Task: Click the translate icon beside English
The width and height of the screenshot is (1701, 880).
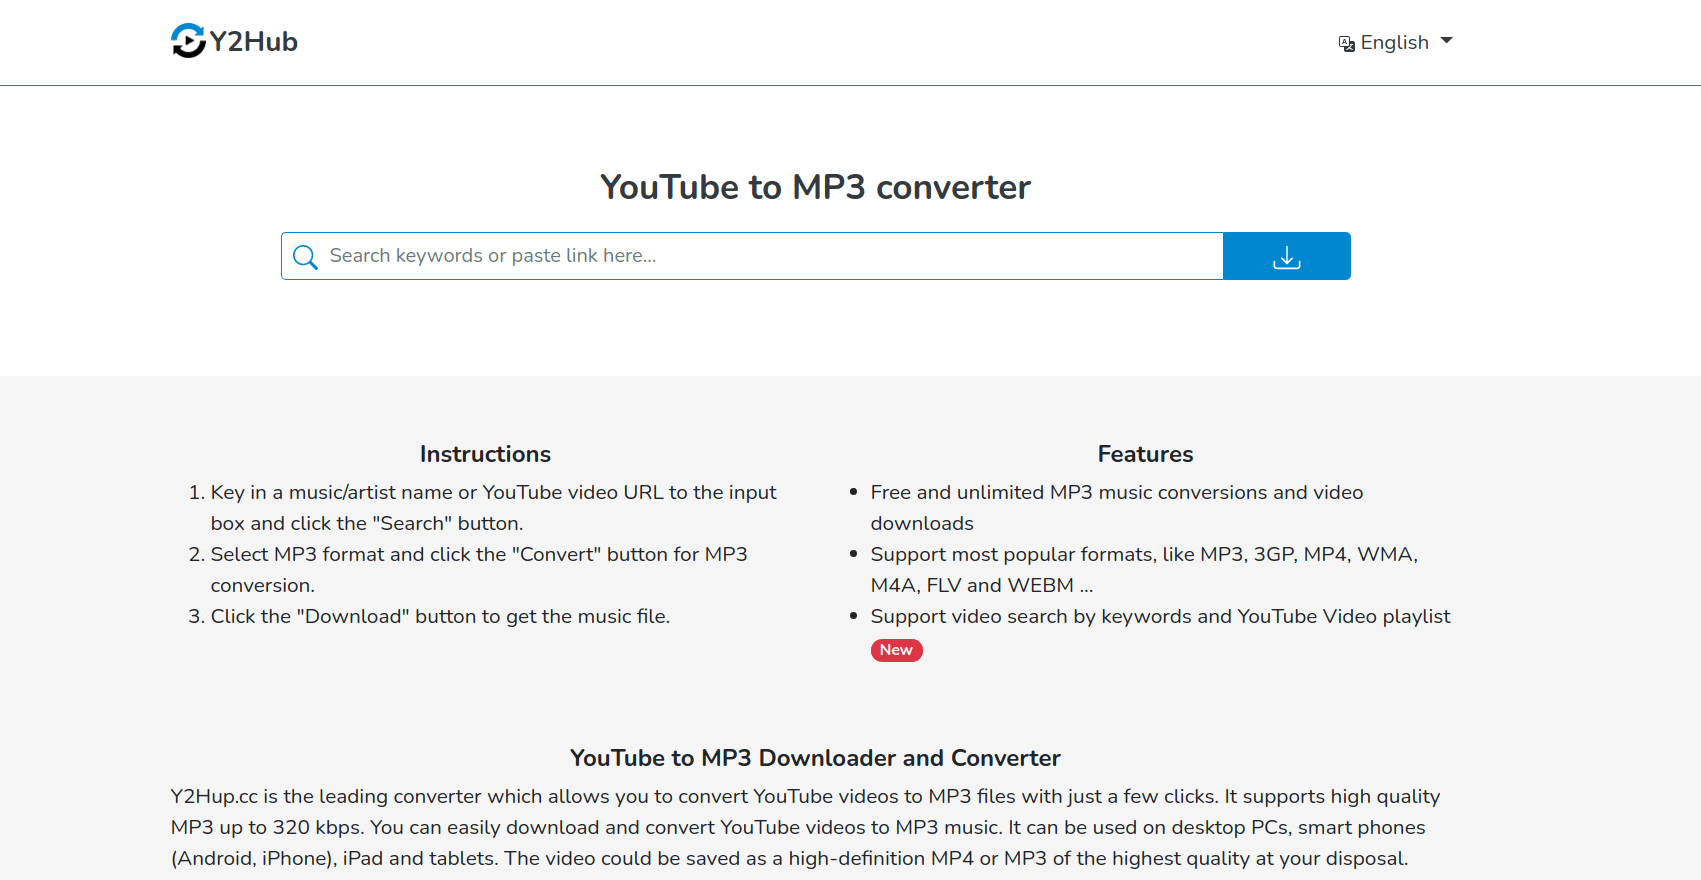Action: coord(1347,43)
